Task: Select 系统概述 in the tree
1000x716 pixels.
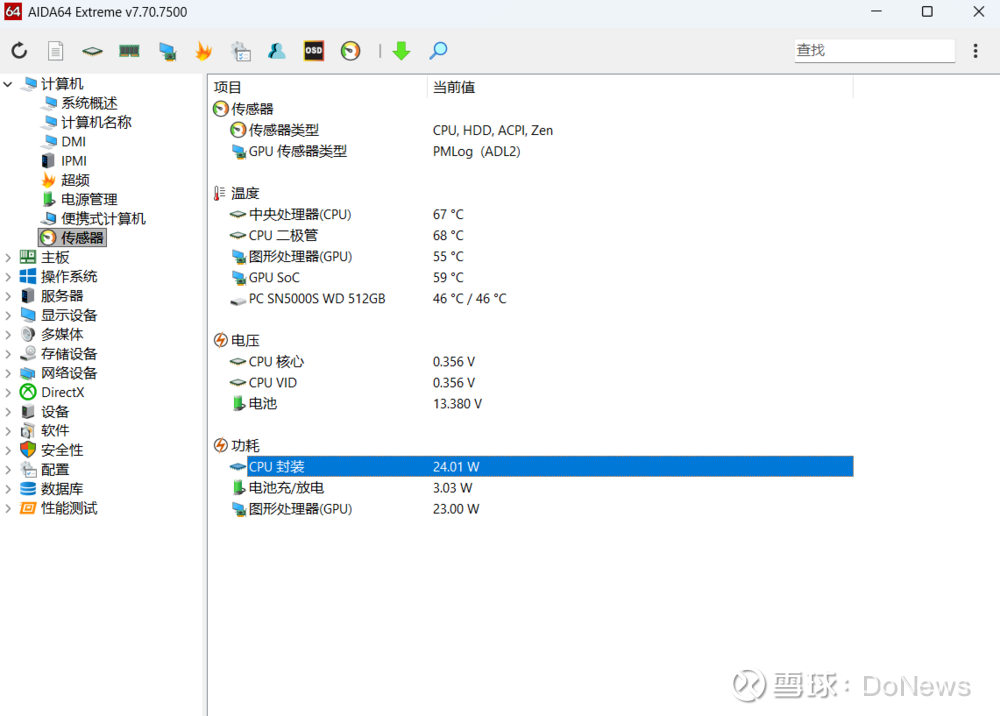Action: (89, 103)
